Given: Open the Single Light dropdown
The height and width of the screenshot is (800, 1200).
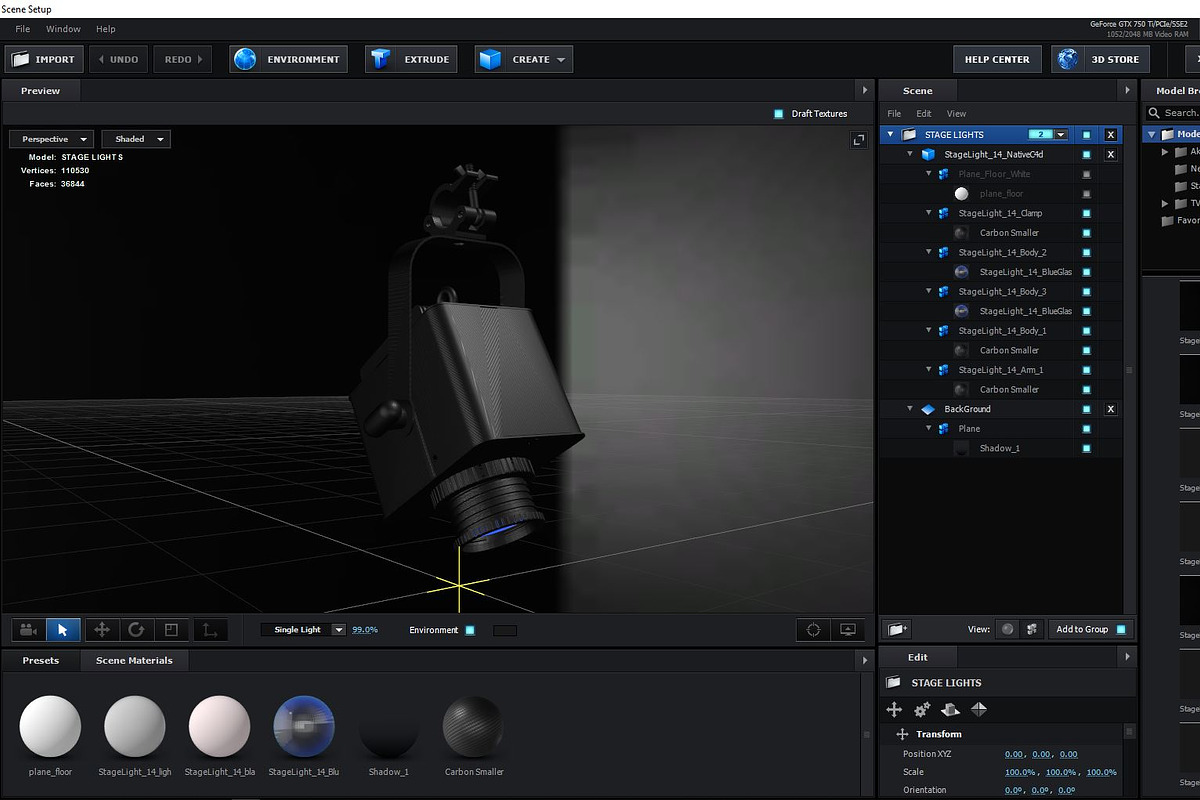Looking at the screenshot, I should pos(304,630).
